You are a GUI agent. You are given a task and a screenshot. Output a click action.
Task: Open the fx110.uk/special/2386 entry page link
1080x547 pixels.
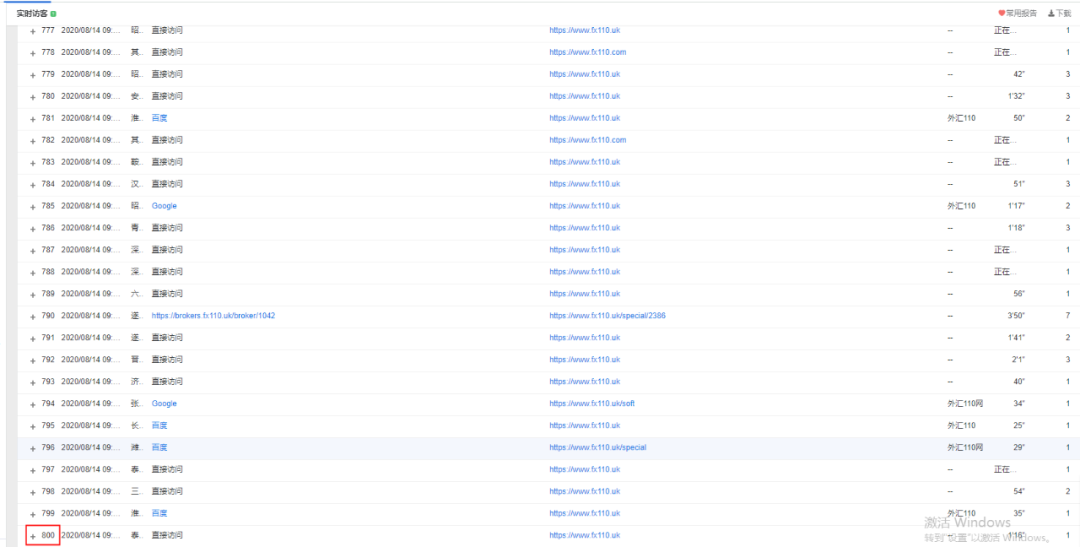pos(607,316)
